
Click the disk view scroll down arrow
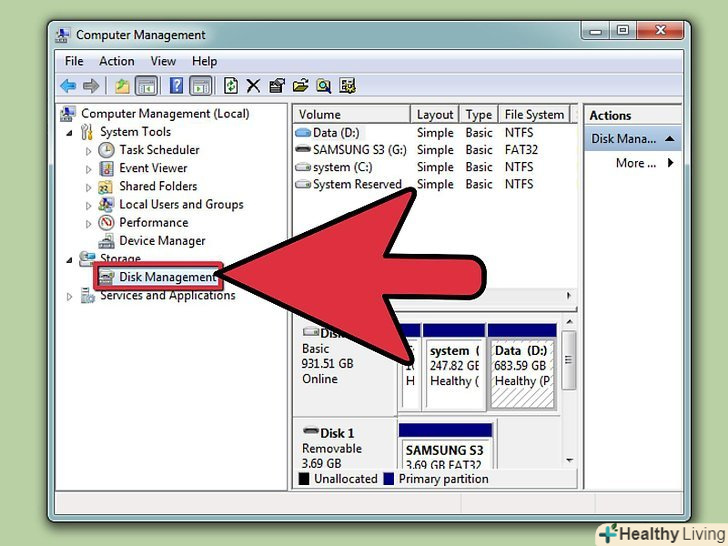[569, 461]
